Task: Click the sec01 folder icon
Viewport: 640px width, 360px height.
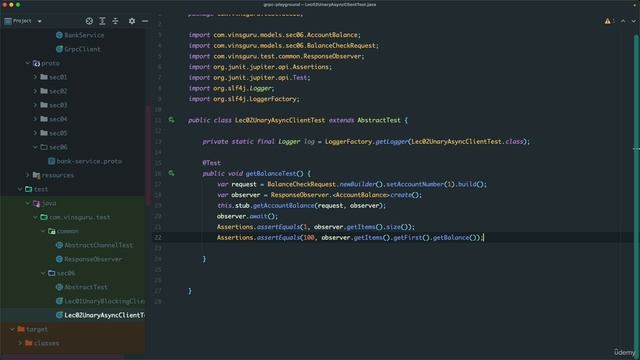Action: [x=44, y=77]
